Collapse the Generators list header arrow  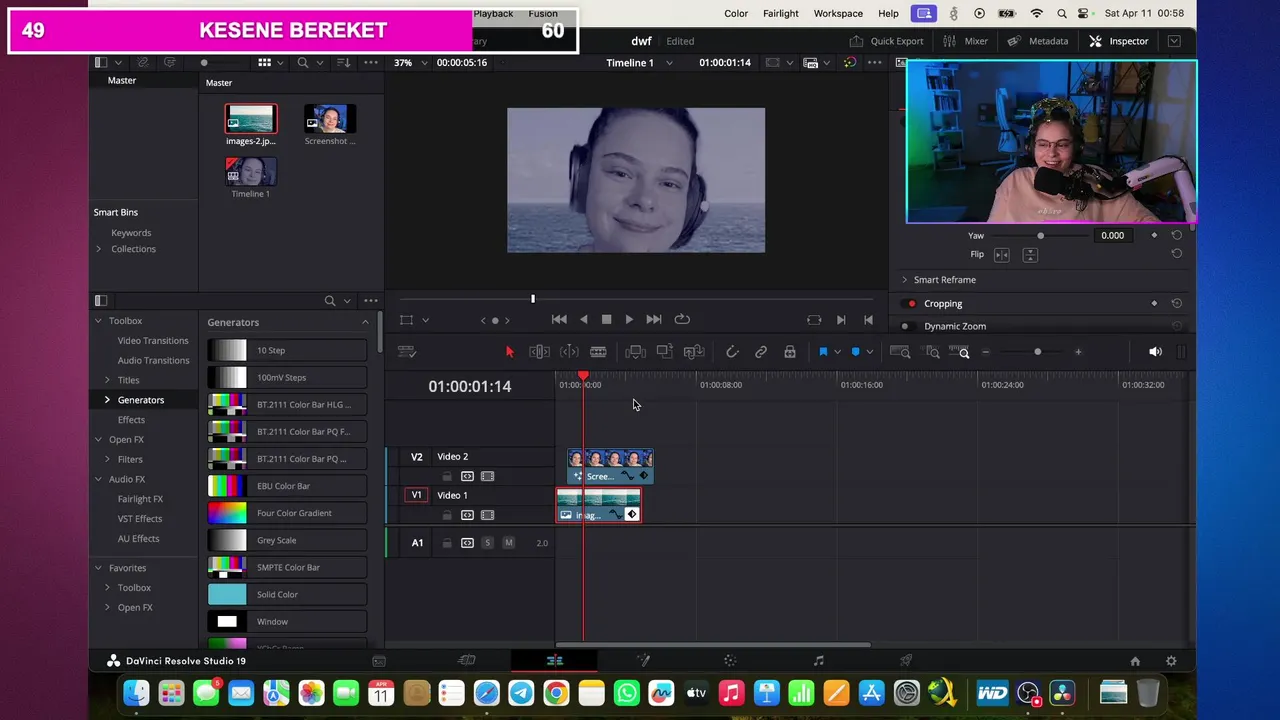[365, 322]
